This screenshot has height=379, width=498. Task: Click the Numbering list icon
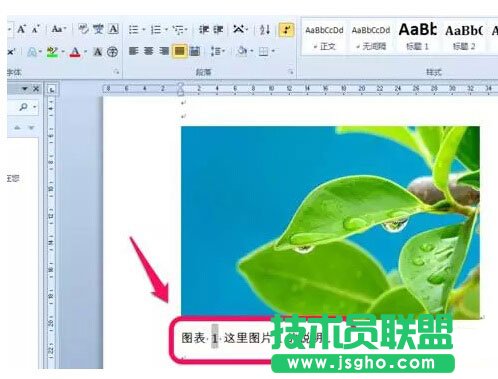point(156,30)
